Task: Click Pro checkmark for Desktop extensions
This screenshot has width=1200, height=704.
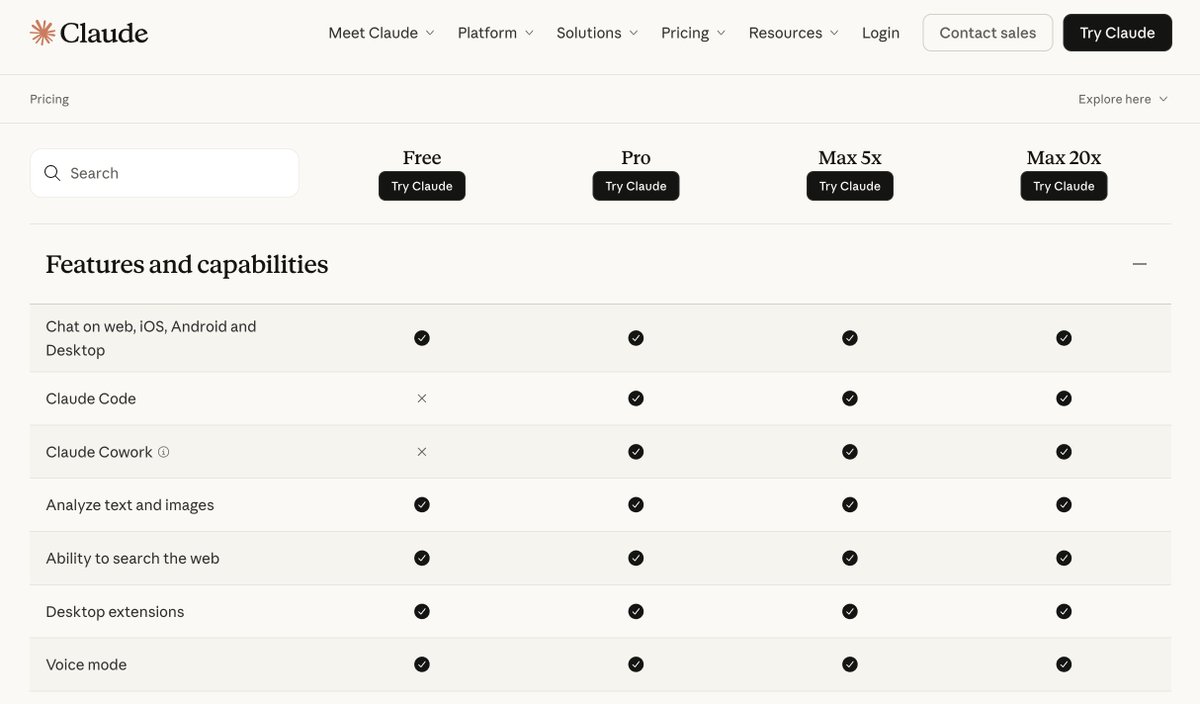Action: pyautogui.click(x=636, y=611)
